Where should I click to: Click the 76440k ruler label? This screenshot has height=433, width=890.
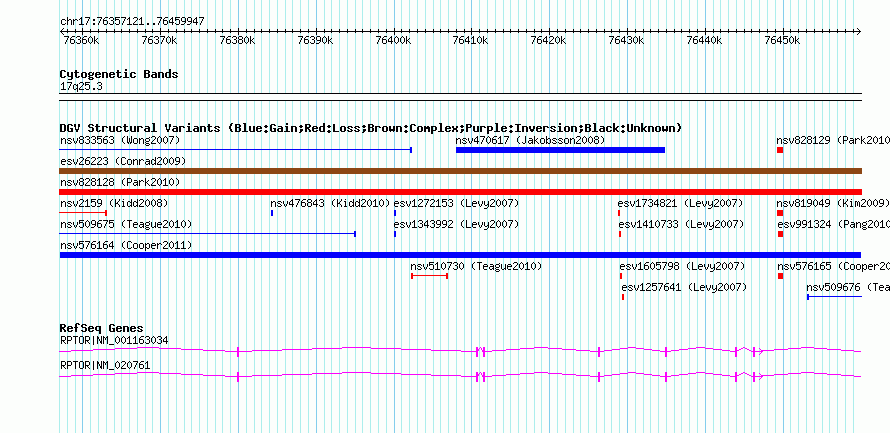(x=704, y=40)
